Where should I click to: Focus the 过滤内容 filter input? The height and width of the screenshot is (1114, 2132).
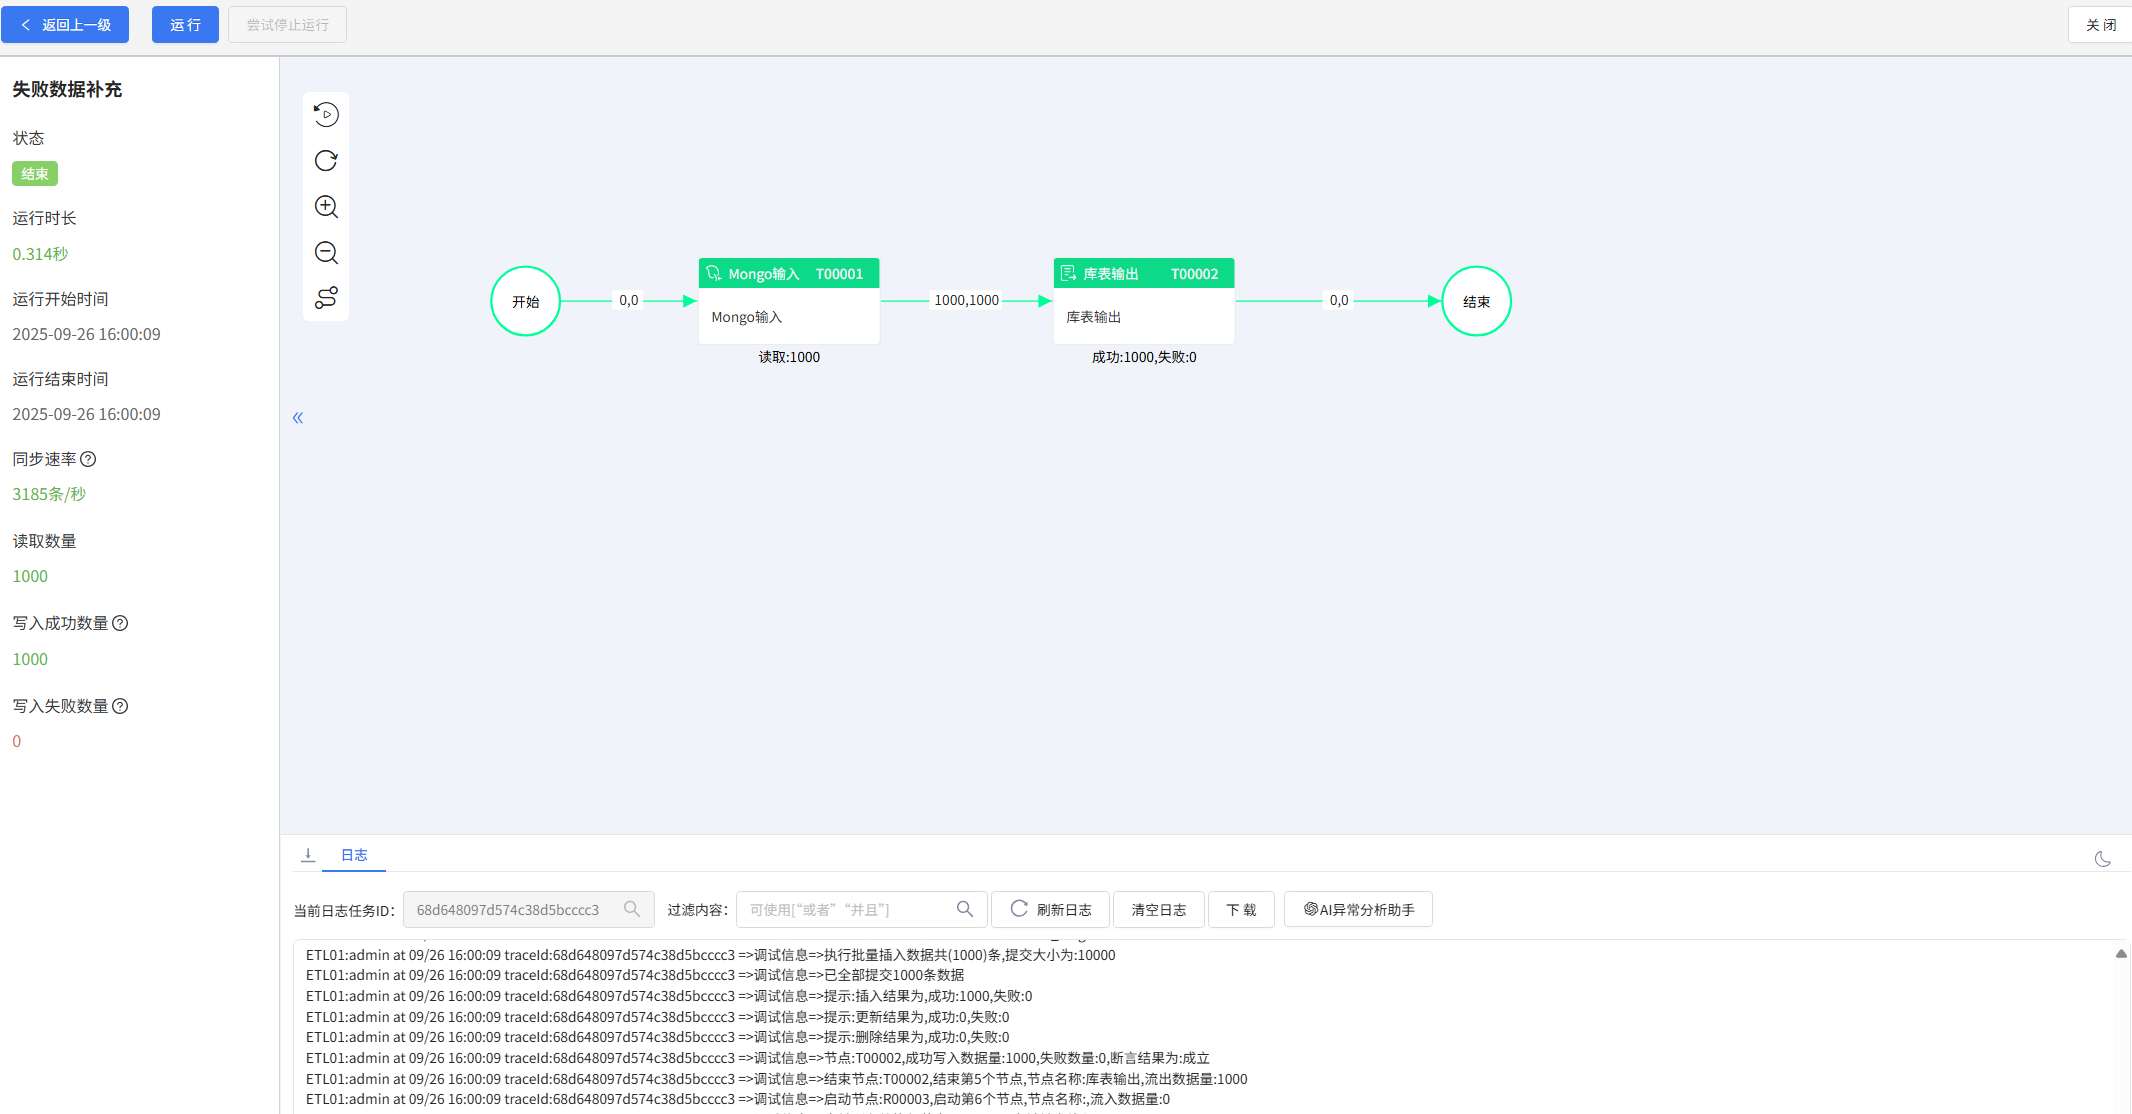[x=845, y=909]
